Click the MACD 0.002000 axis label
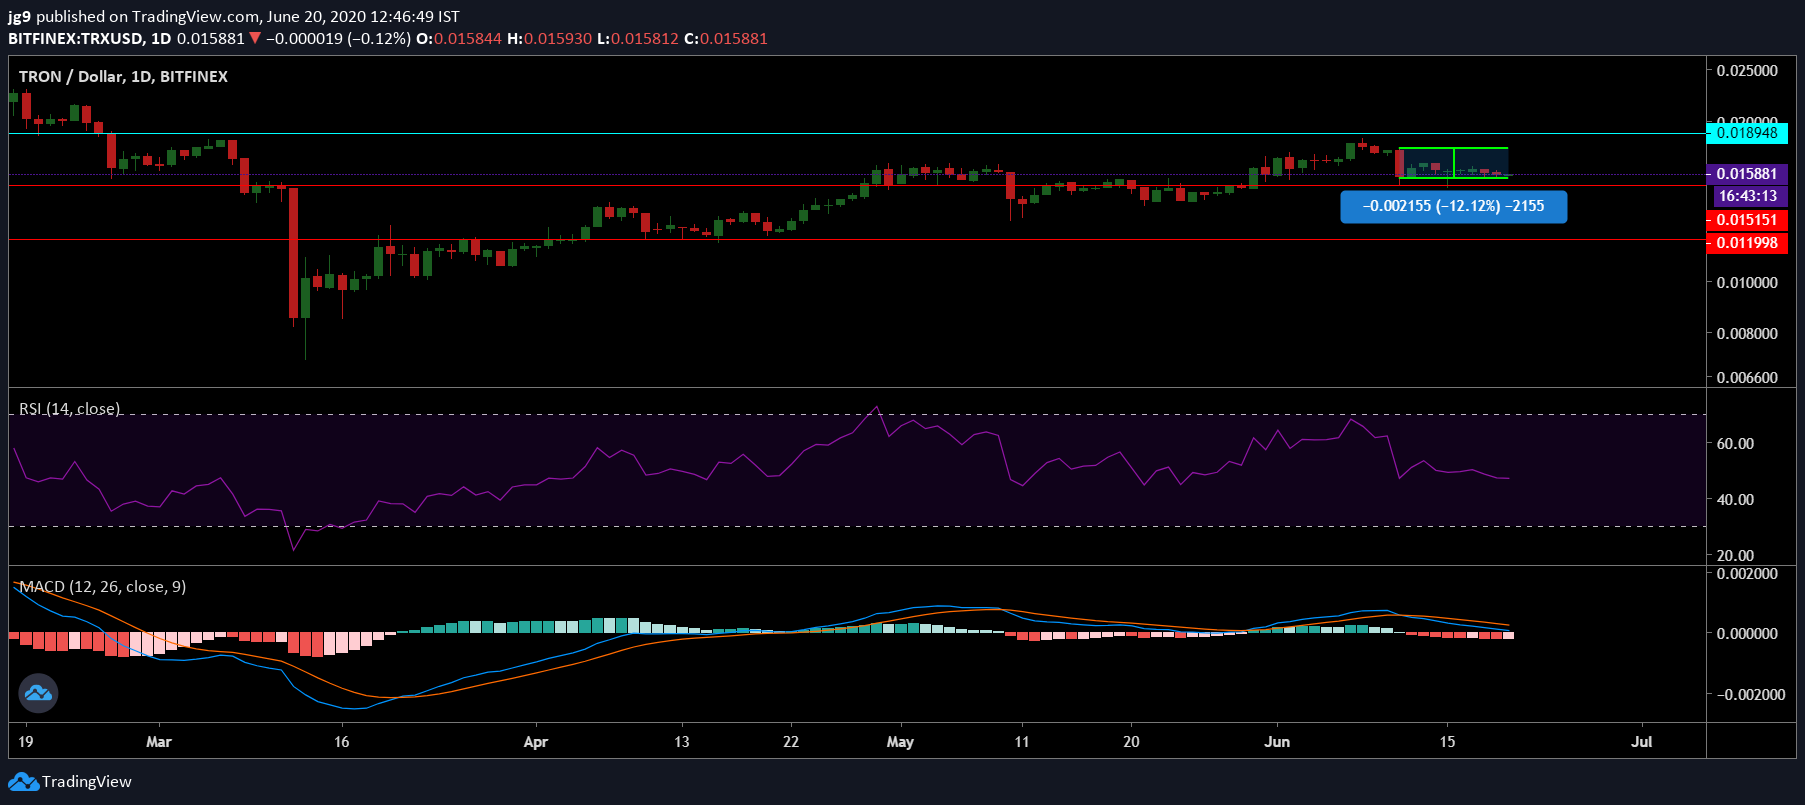The width and height of the screenshot is (1805, 805). pos(1747,573)
